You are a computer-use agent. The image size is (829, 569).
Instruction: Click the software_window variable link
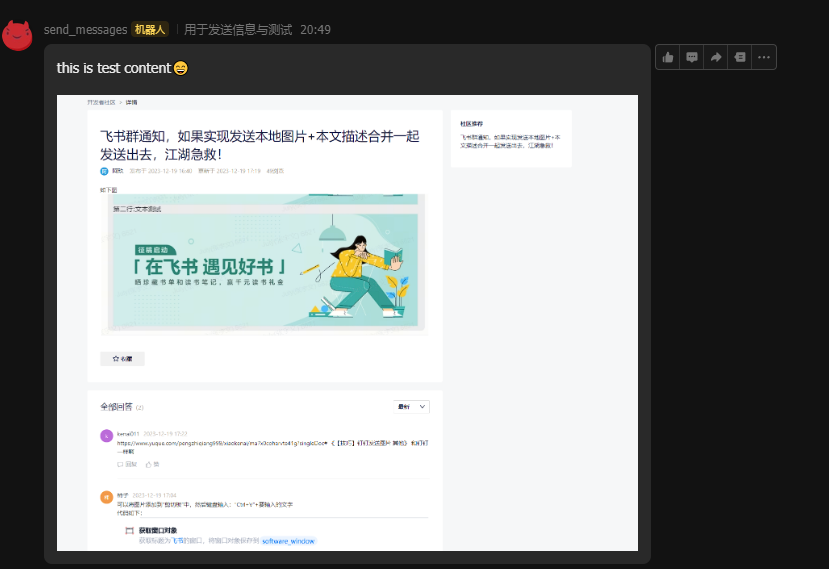tap(288, 540)
